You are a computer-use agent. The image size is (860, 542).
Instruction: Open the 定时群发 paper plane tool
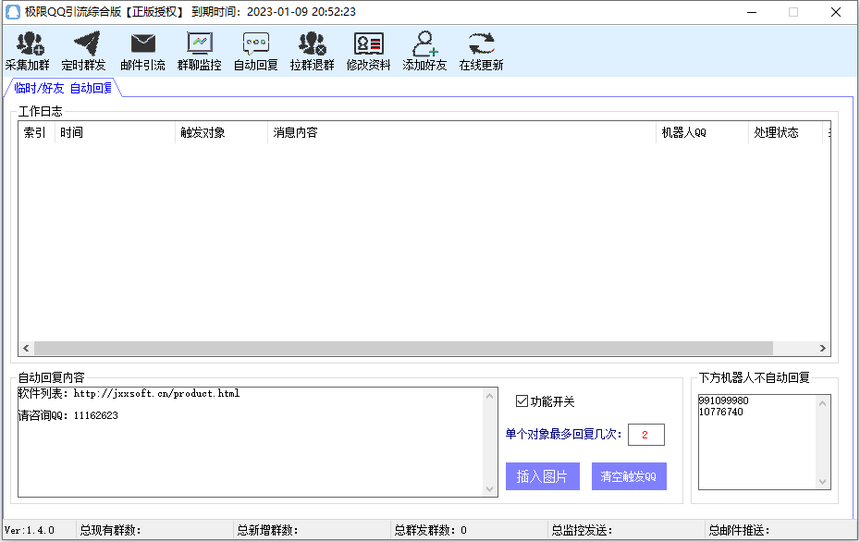coord(83,51)
